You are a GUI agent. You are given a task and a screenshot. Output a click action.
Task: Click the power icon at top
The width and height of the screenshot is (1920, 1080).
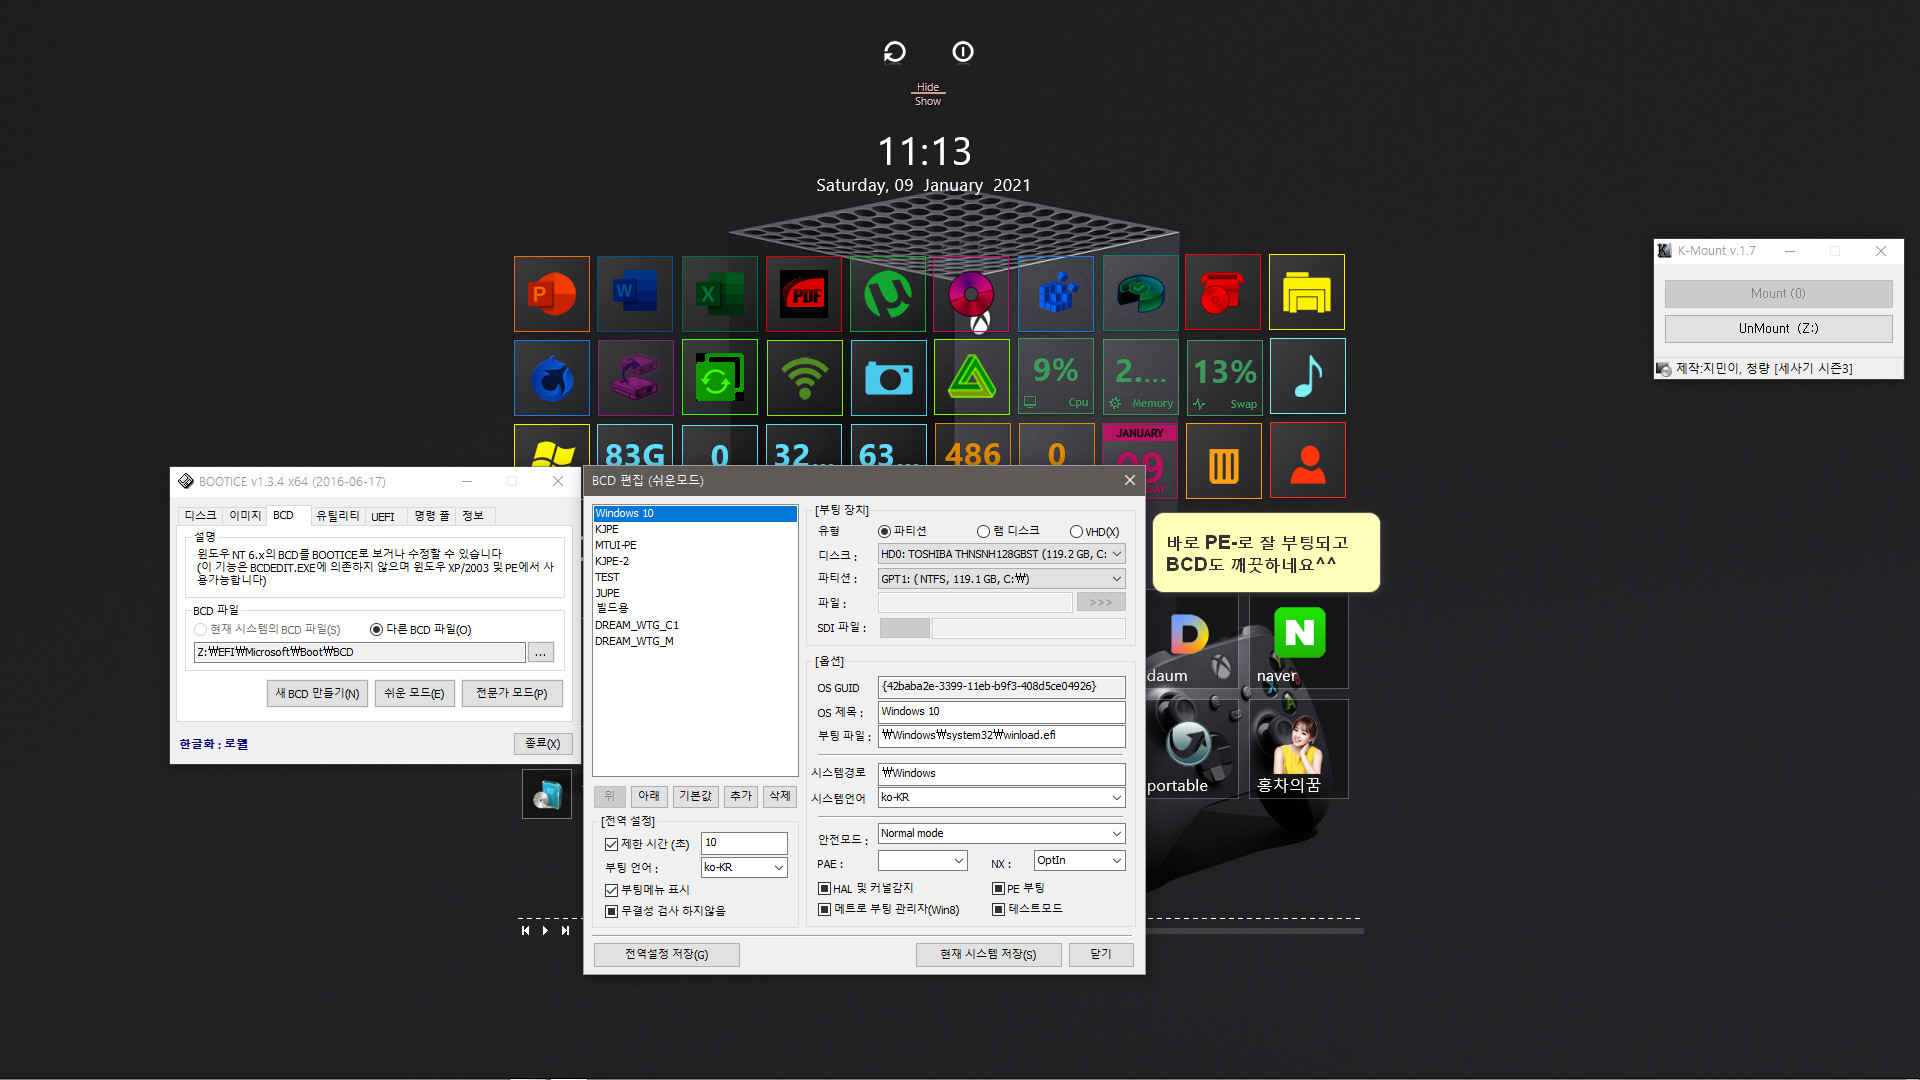pos(963,52)
